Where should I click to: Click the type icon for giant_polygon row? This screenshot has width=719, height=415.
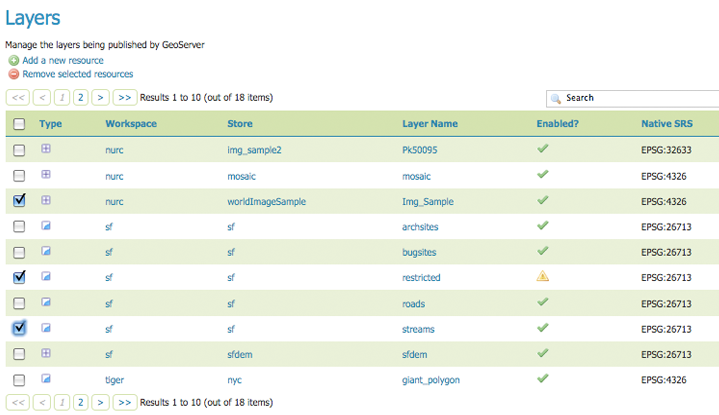[46, 379]
